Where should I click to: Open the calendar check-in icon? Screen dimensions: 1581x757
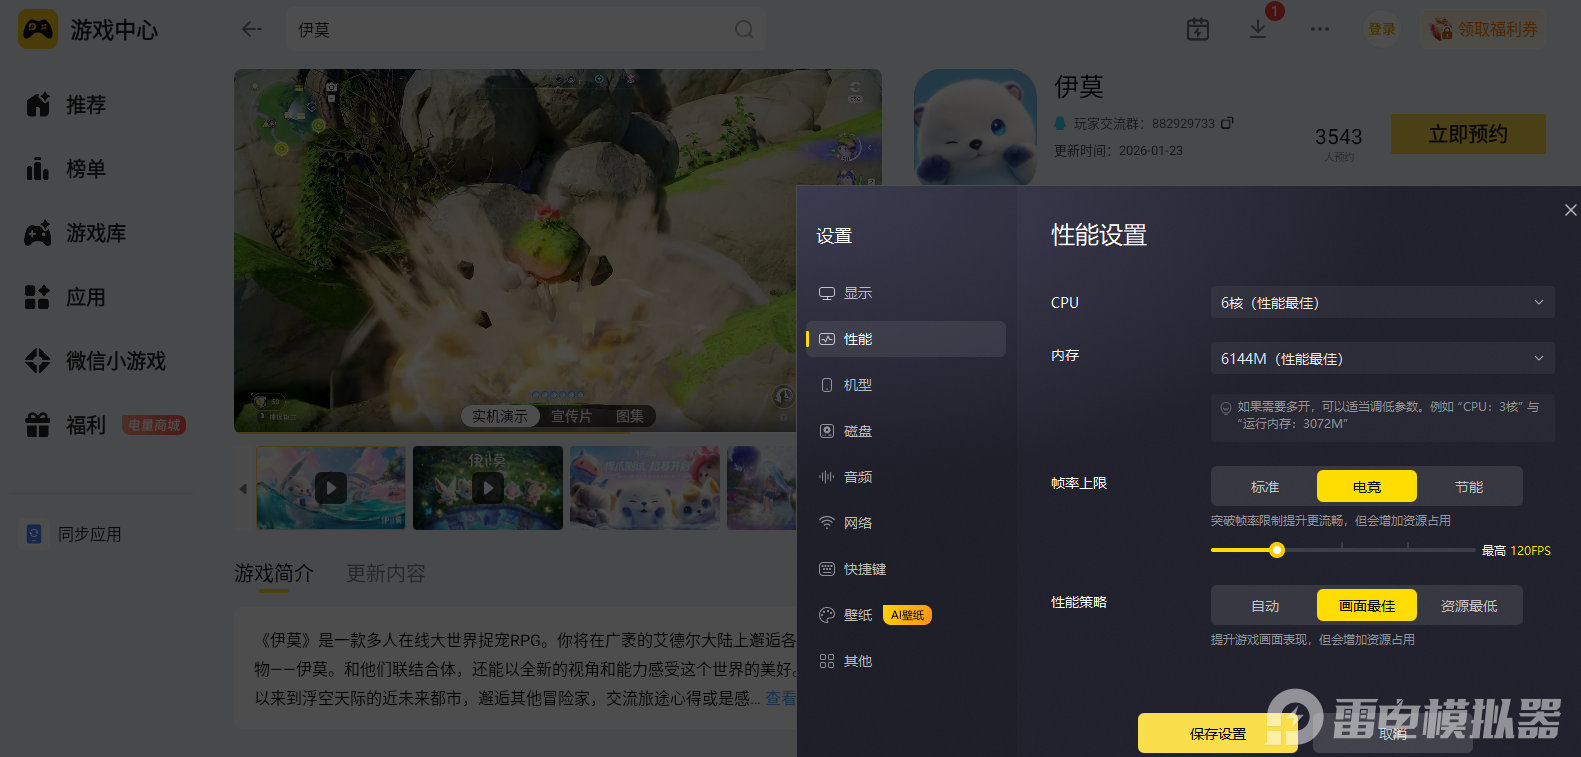coord(1198,30)
